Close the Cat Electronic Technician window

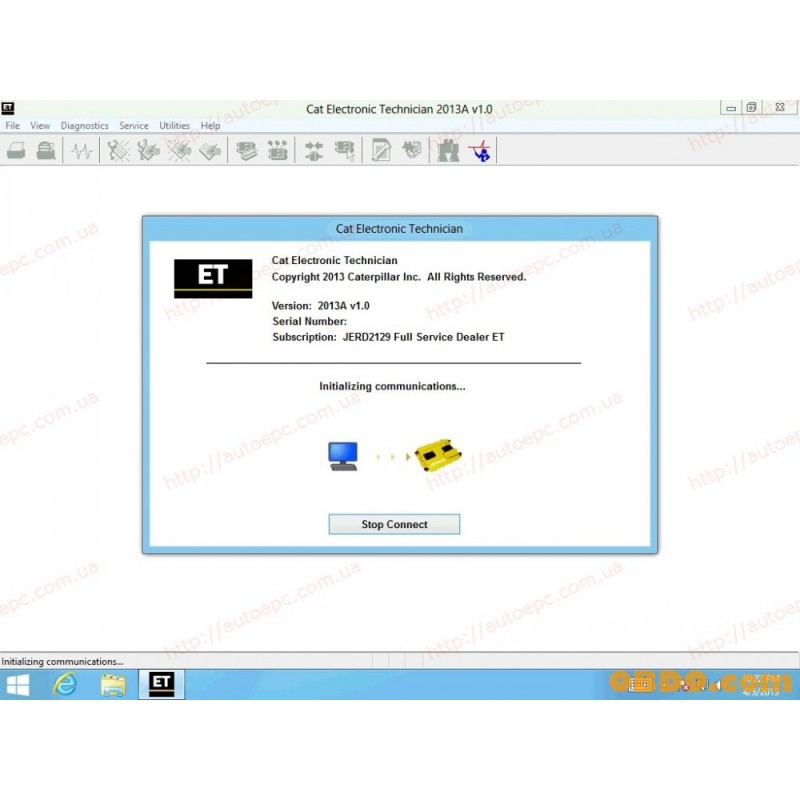(x=779, y=108)
